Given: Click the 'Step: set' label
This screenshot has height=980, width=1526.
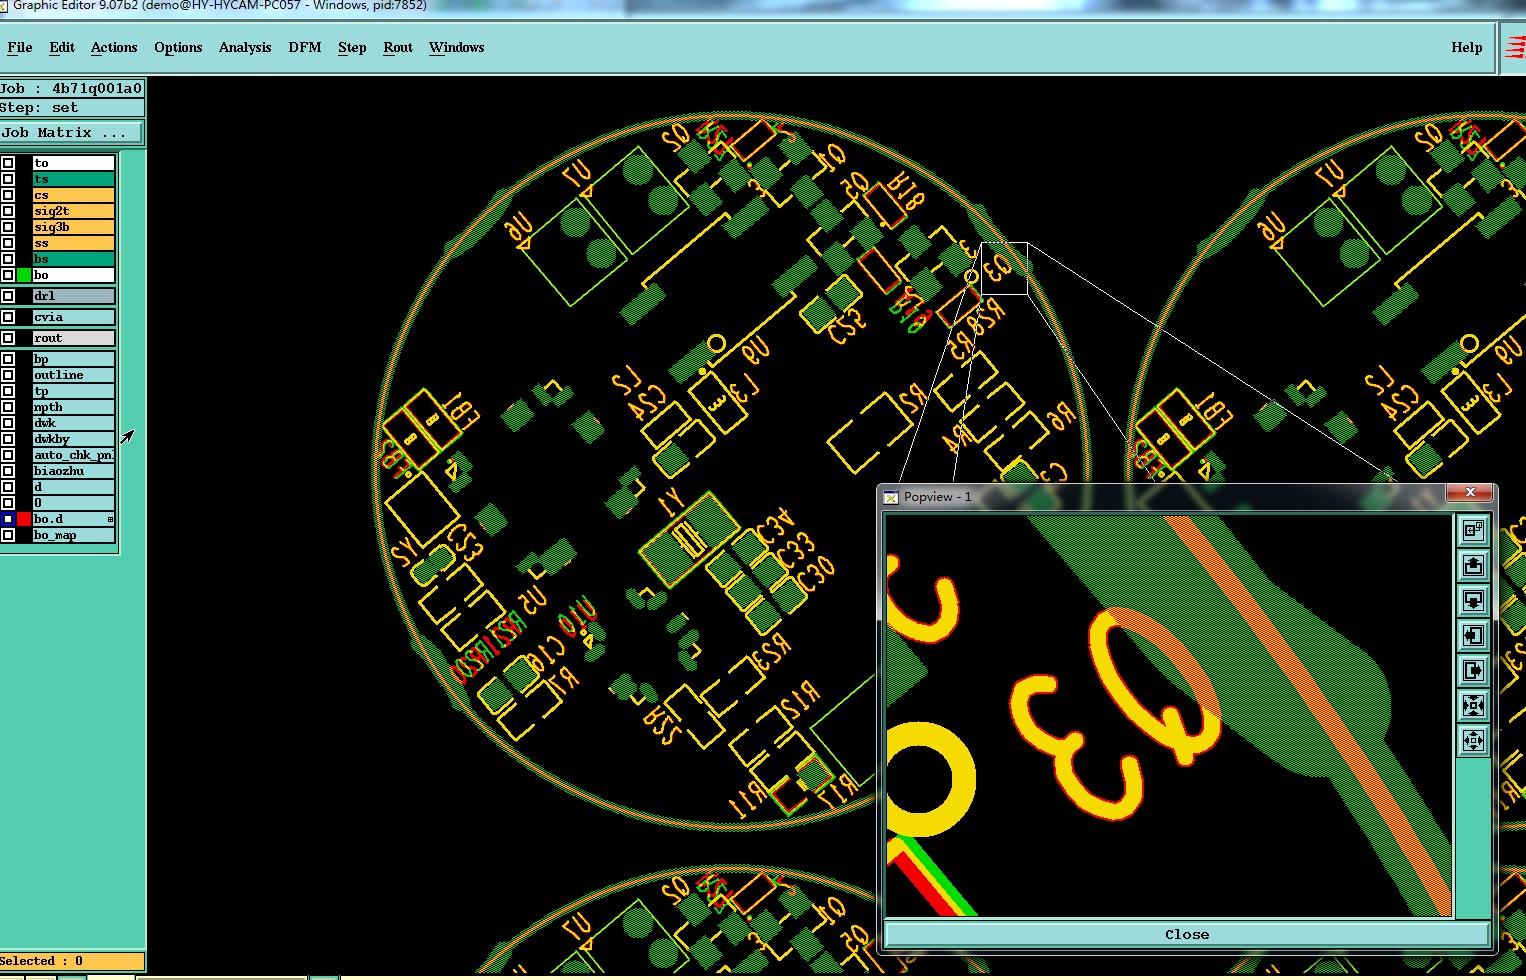Looking at the screenshot, I should [72, 108].
